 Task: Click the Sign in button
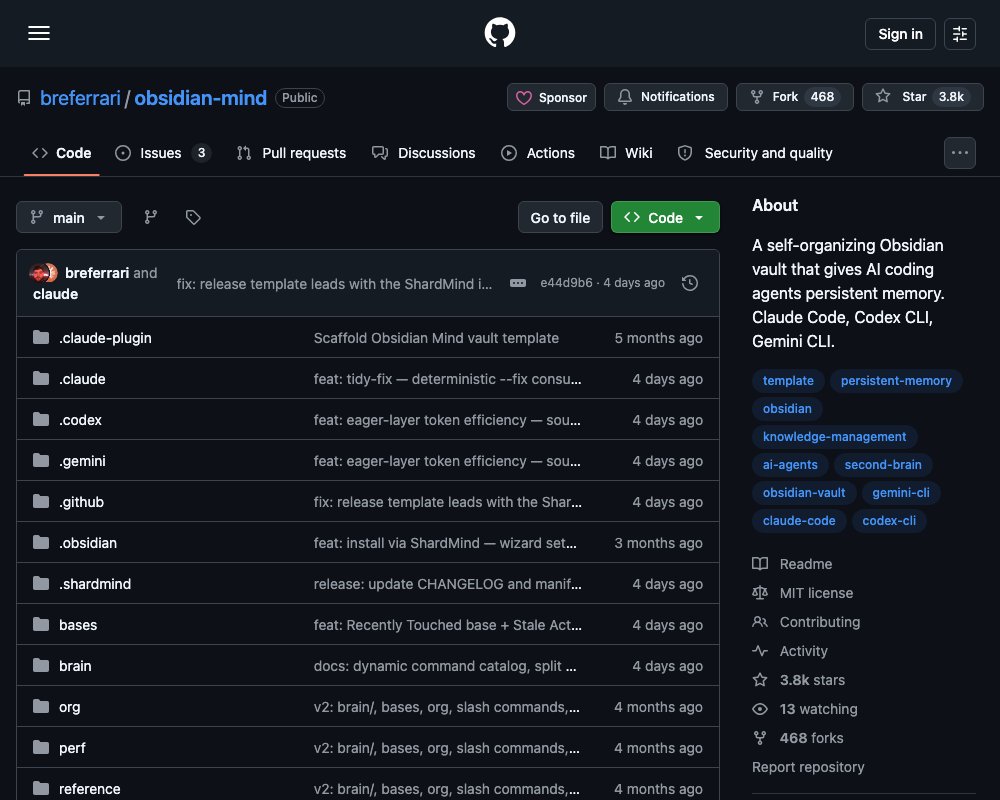click(900, 34)
